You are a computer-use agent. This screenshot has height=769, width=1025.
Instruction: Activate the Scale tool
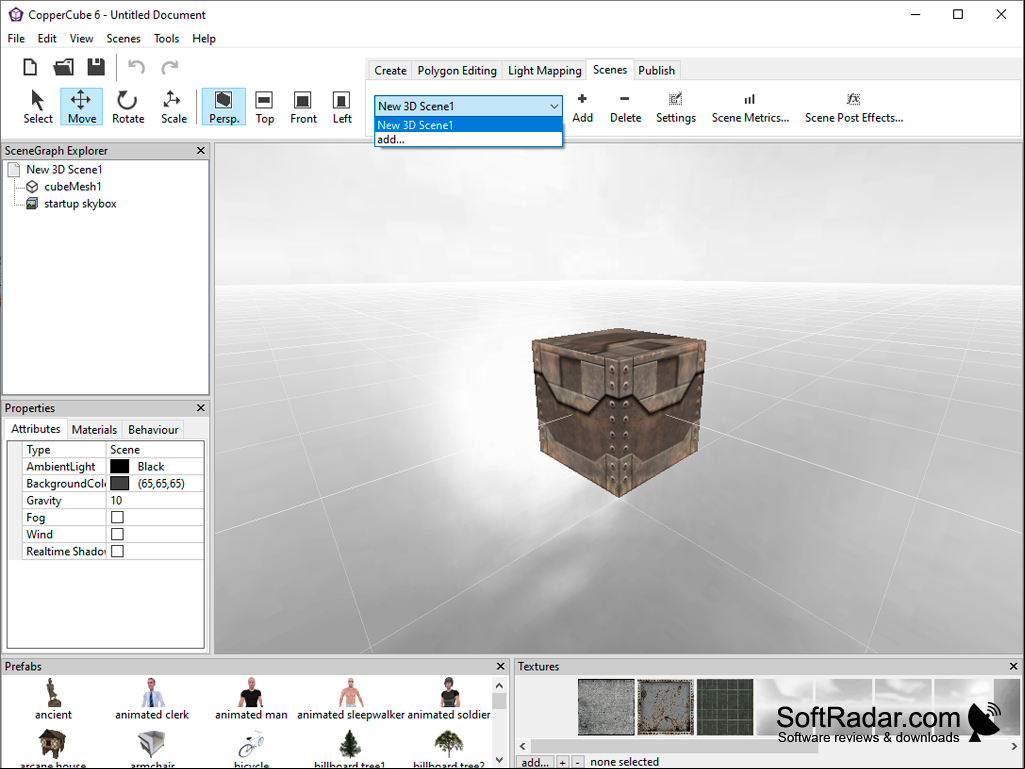point(173,107)
